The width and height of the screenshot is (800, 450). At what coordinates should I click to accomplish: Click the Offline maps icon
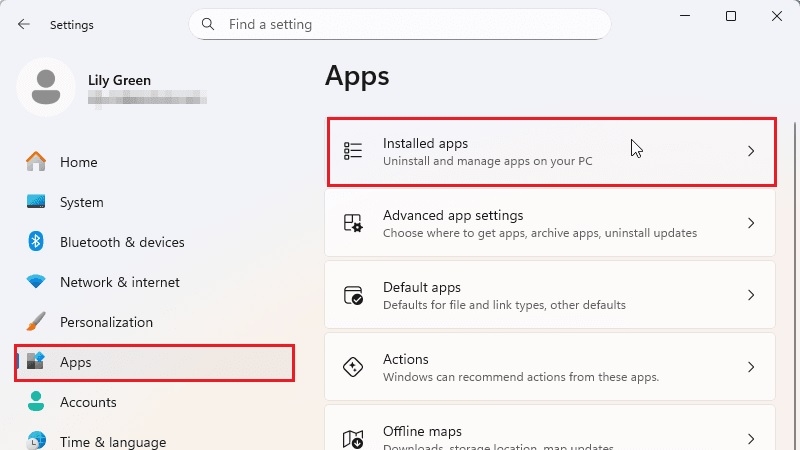point(353,439)
